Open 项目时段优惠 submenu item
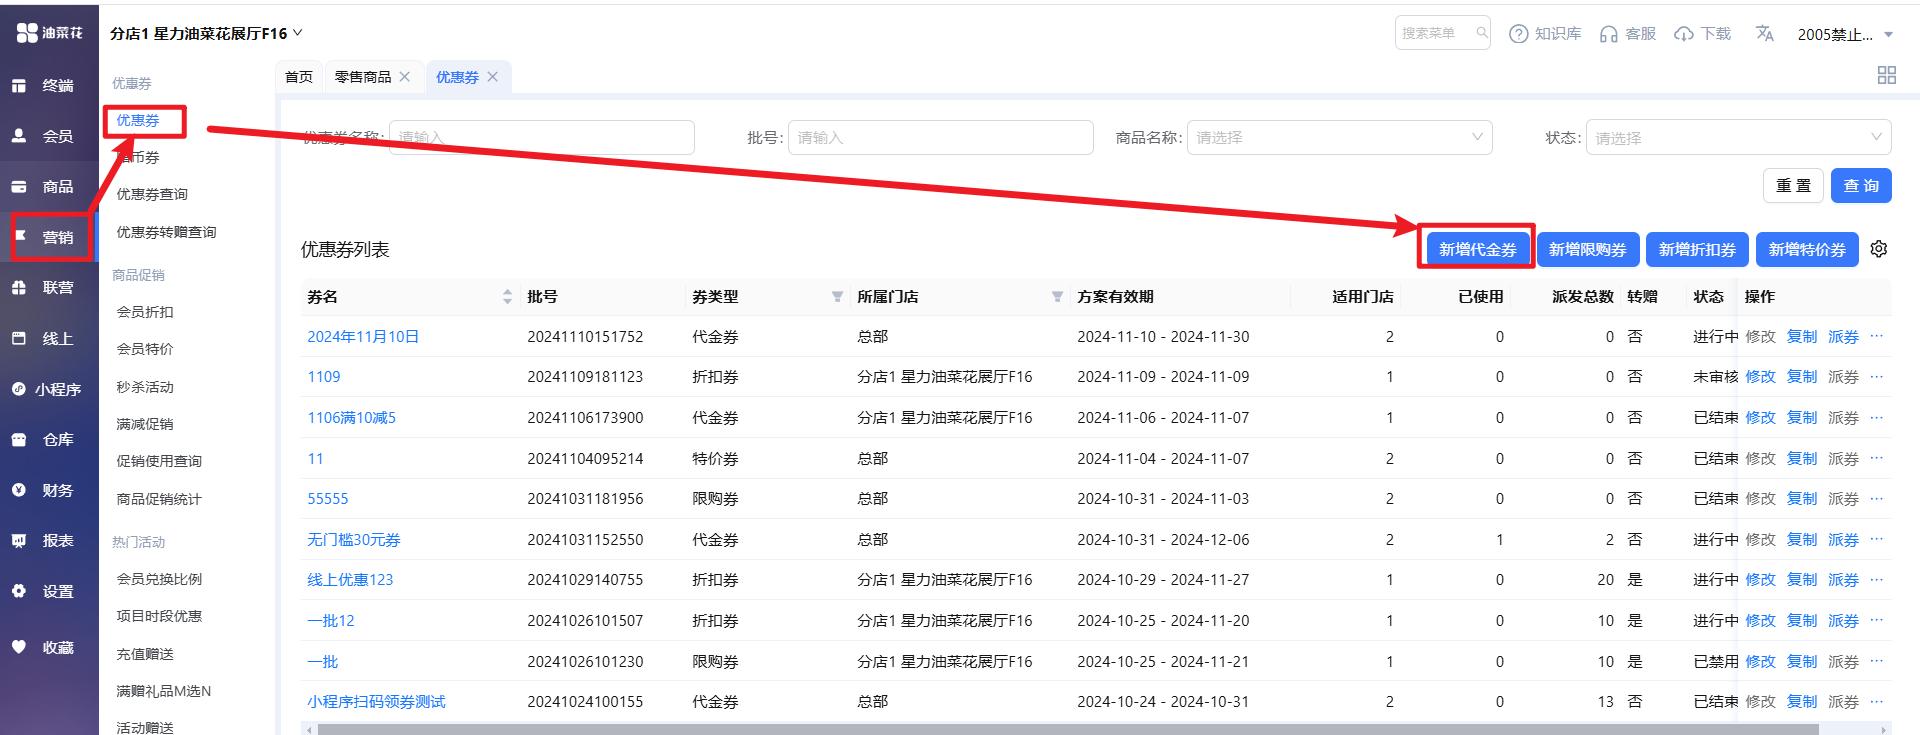The height and width of the screenshot is (735, 1920). tap(159, 616)
